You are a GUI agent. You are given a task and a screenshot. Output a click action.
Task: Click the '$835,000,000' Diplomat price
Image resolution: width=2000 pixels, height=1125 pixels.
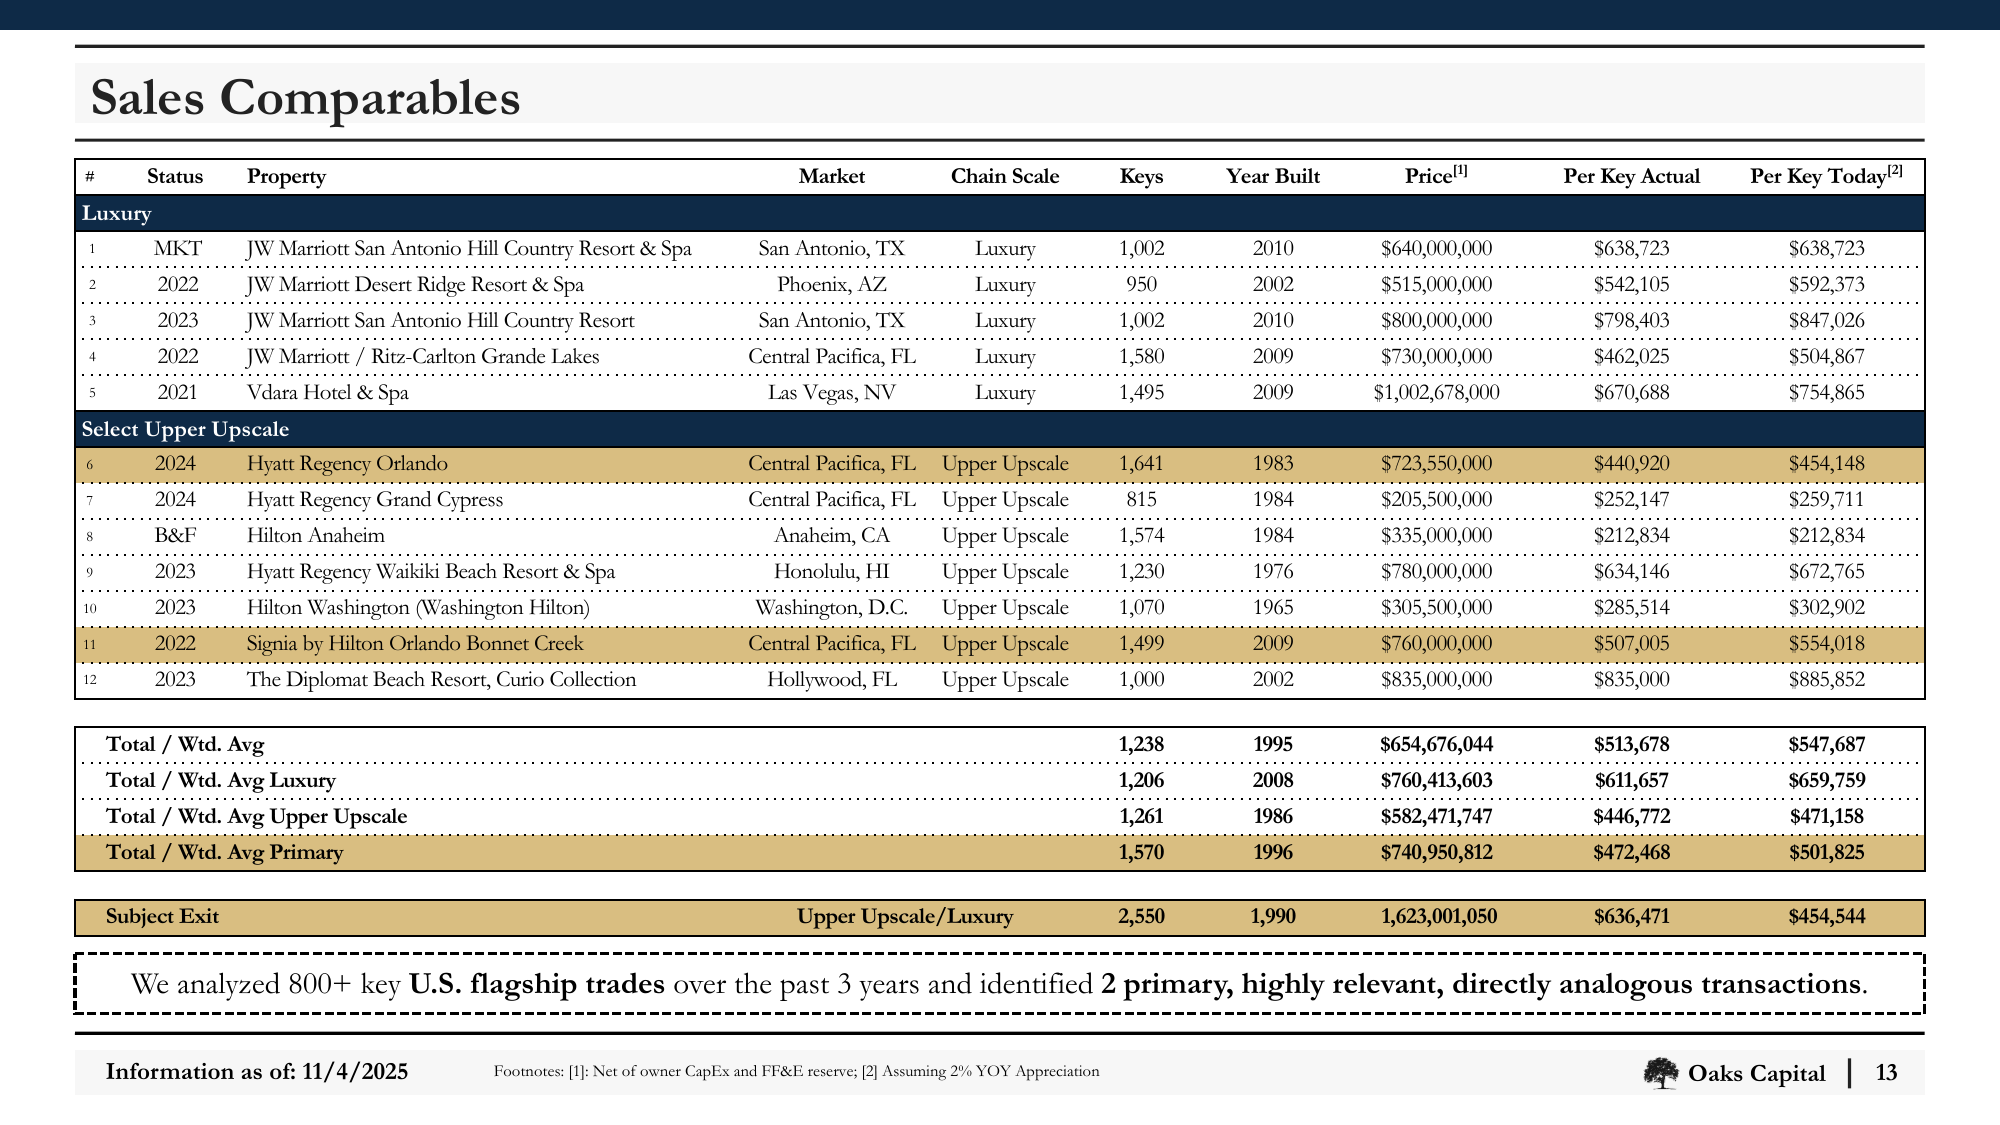coord(1437,679)
